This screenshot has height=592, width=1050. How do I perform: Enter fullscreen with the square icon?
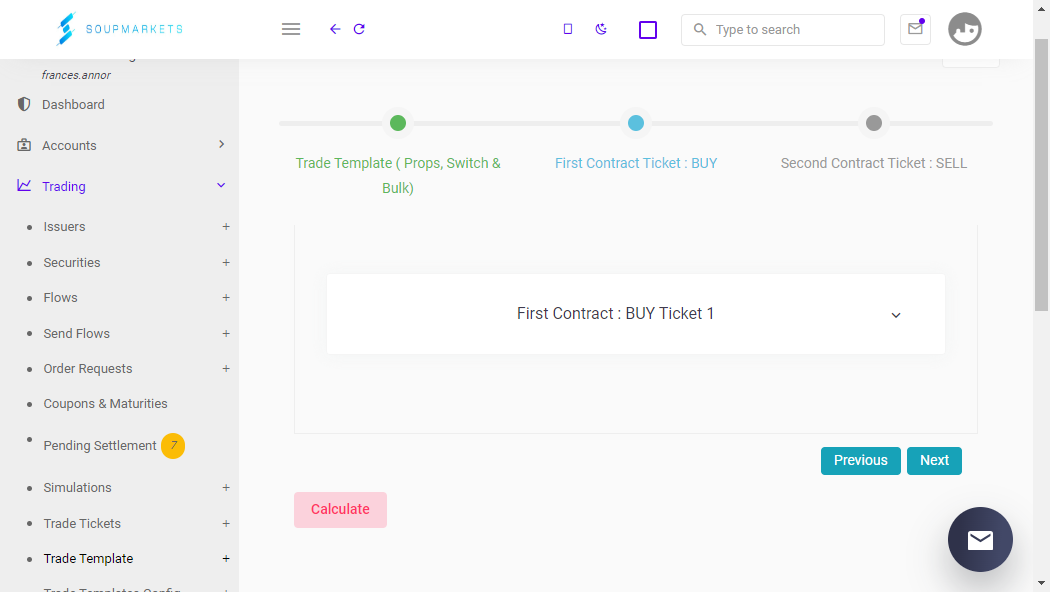pos(648,29)
